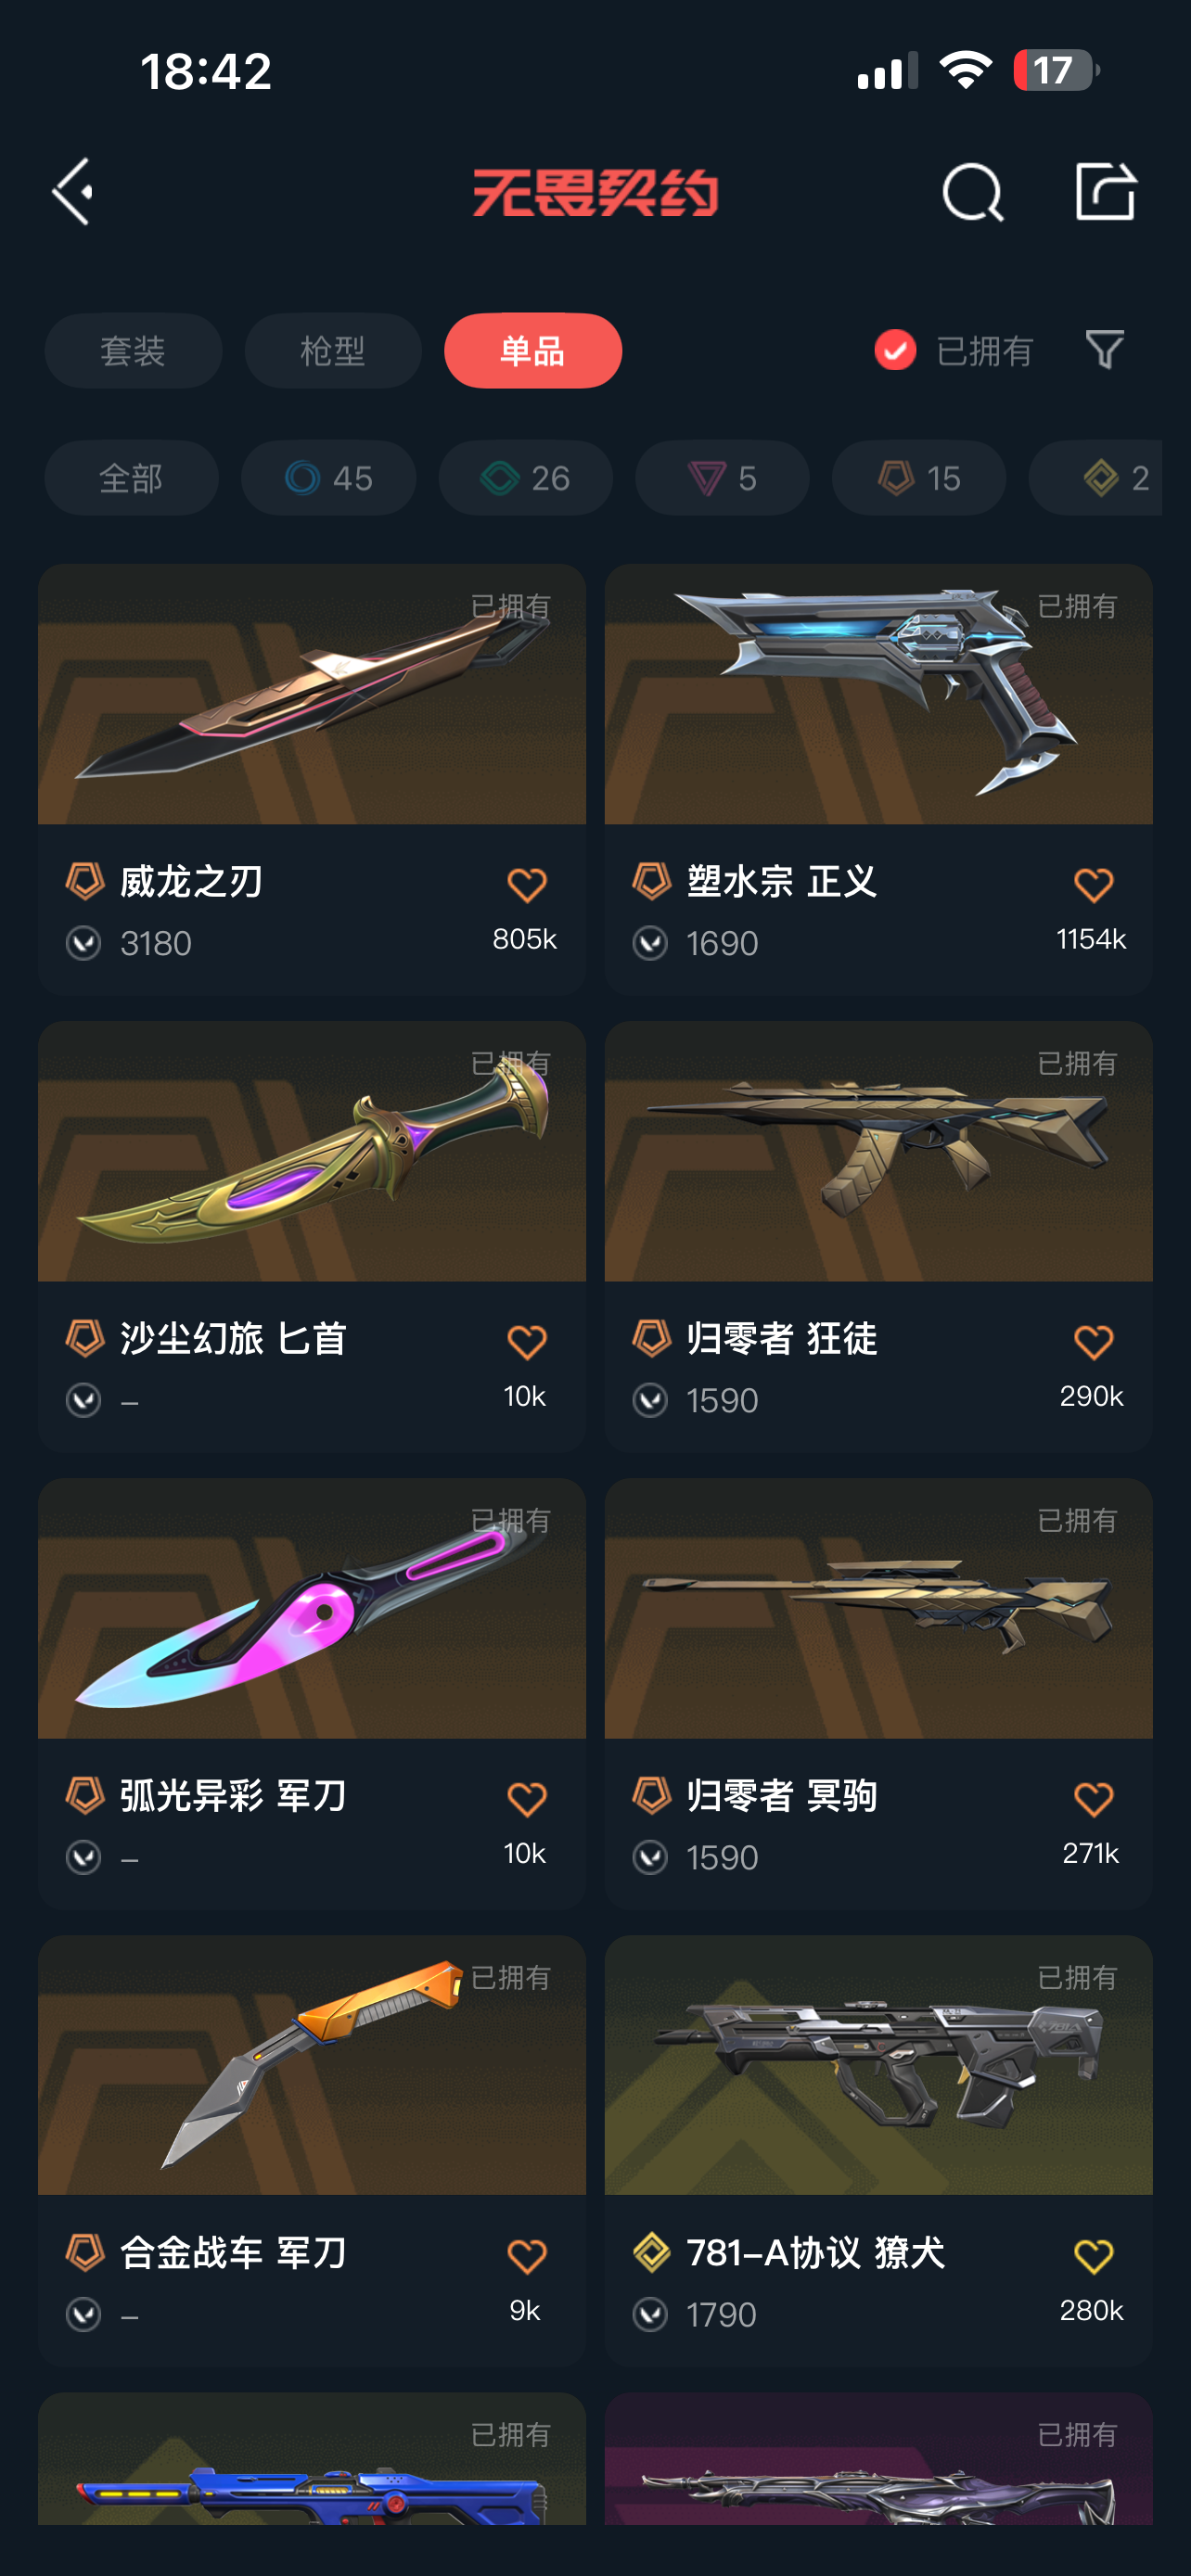Viewport: 1191px width, 2576px height.
Task: Open the search magnifier icon
Action: [x=972, y=191]
